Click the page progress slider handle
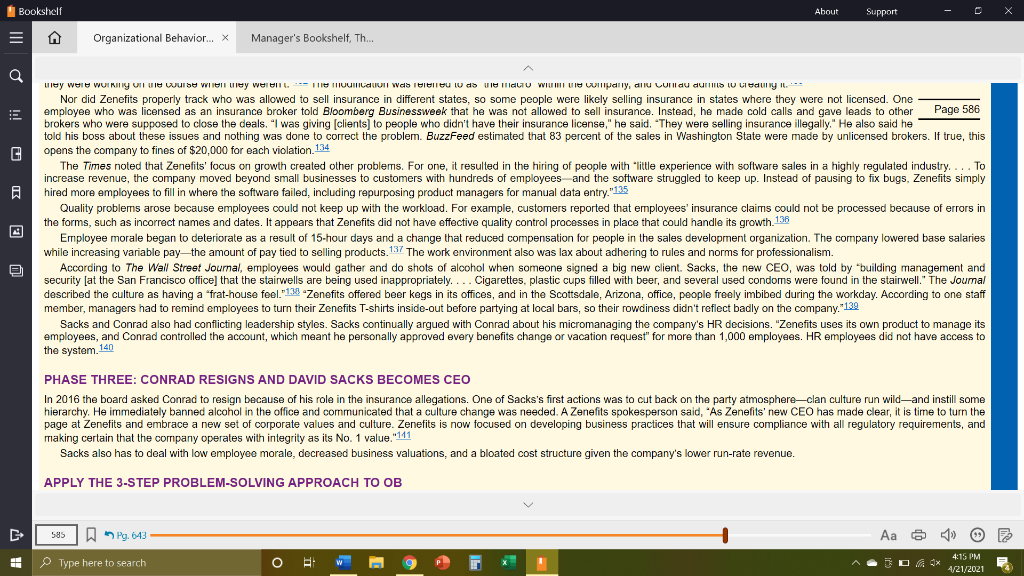Image resolution: width=1024 pixels, height=576 pixels. click(725, 536)
